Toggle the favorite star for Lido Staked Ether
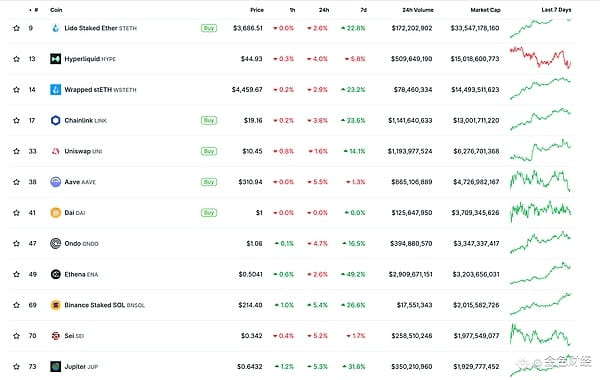This screenshot has height=380, width=600. pyautogui.click(x=16, y=28)
